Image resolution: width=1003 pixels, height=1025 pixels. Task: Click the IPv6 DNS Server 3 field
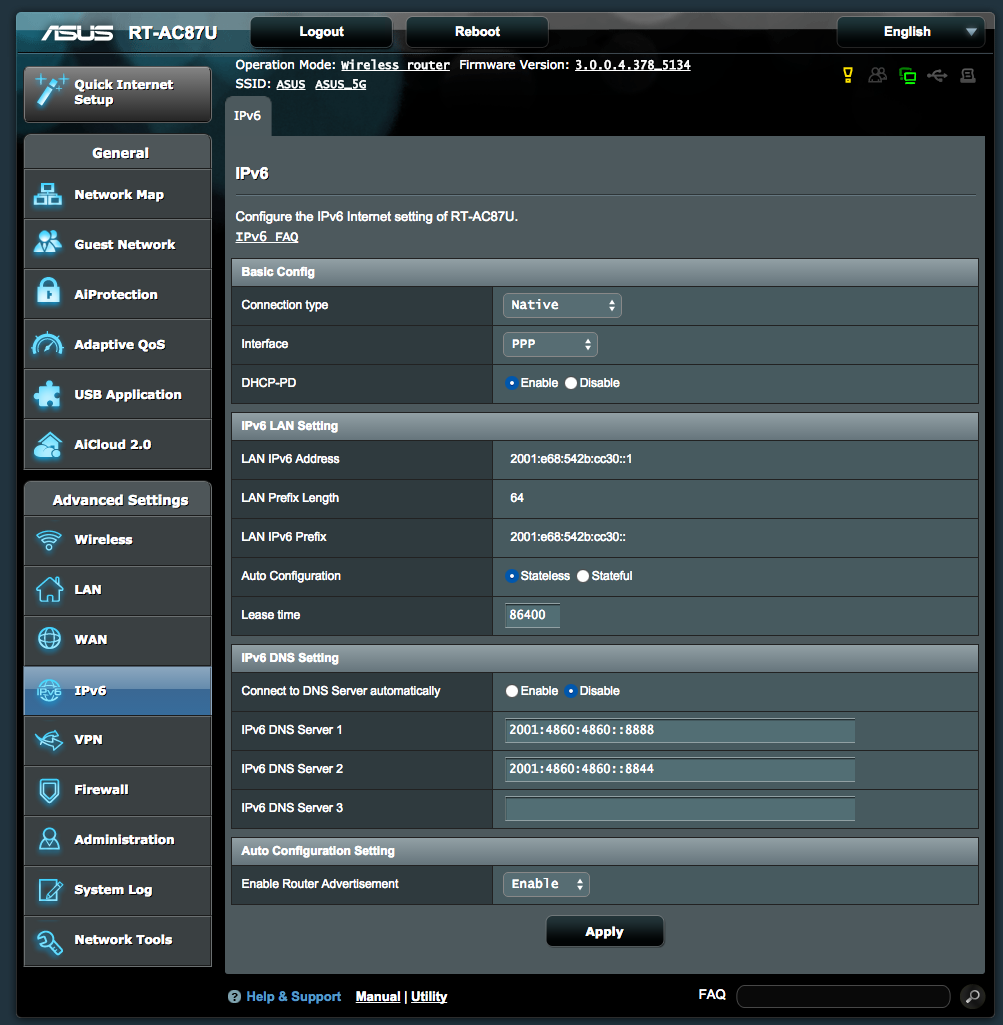tap(680, 808)
